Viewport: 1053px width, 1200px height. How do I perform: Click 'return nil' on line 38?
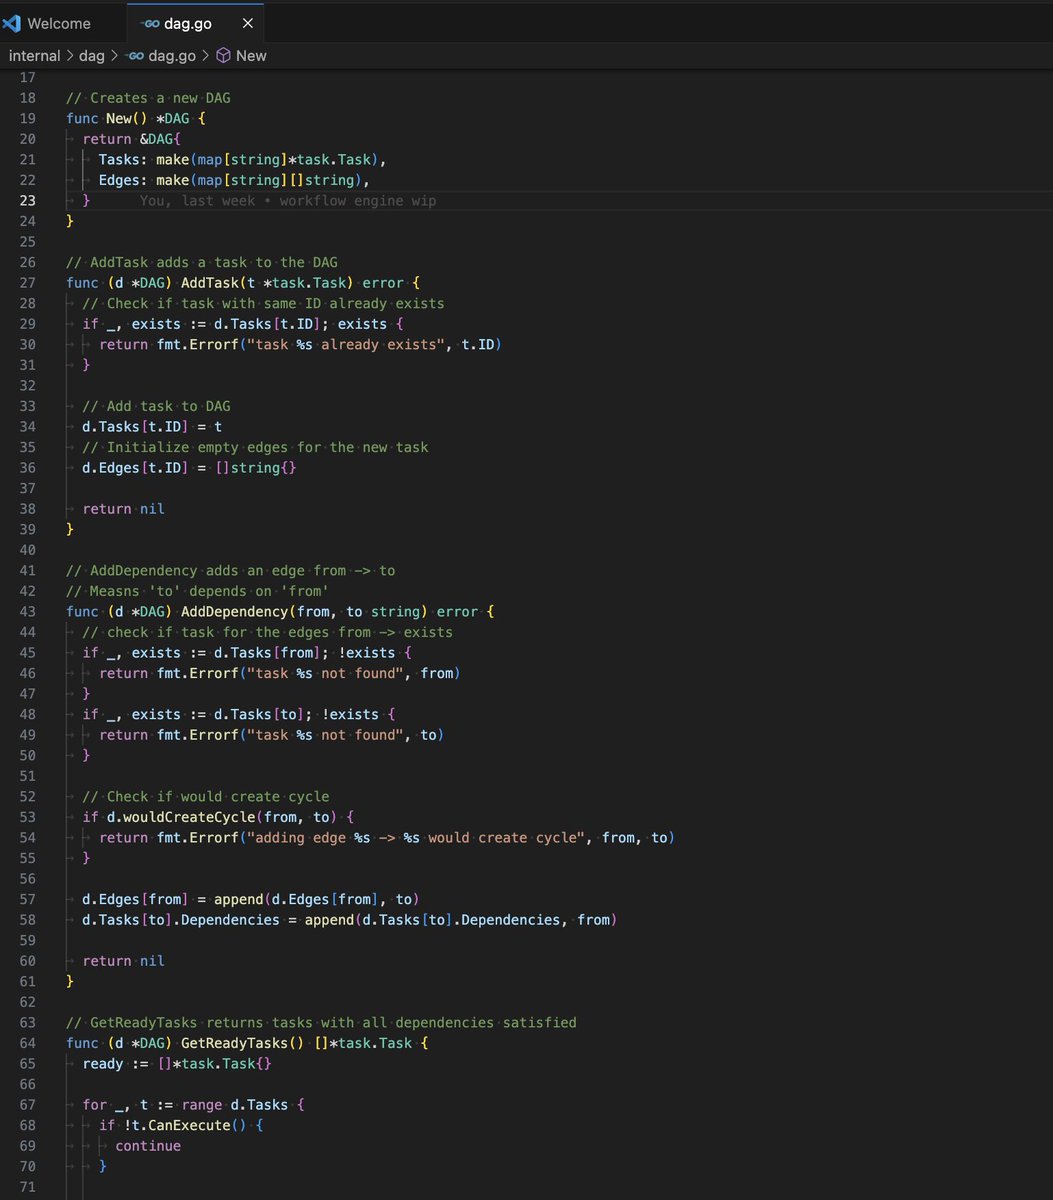coord(123,508)
